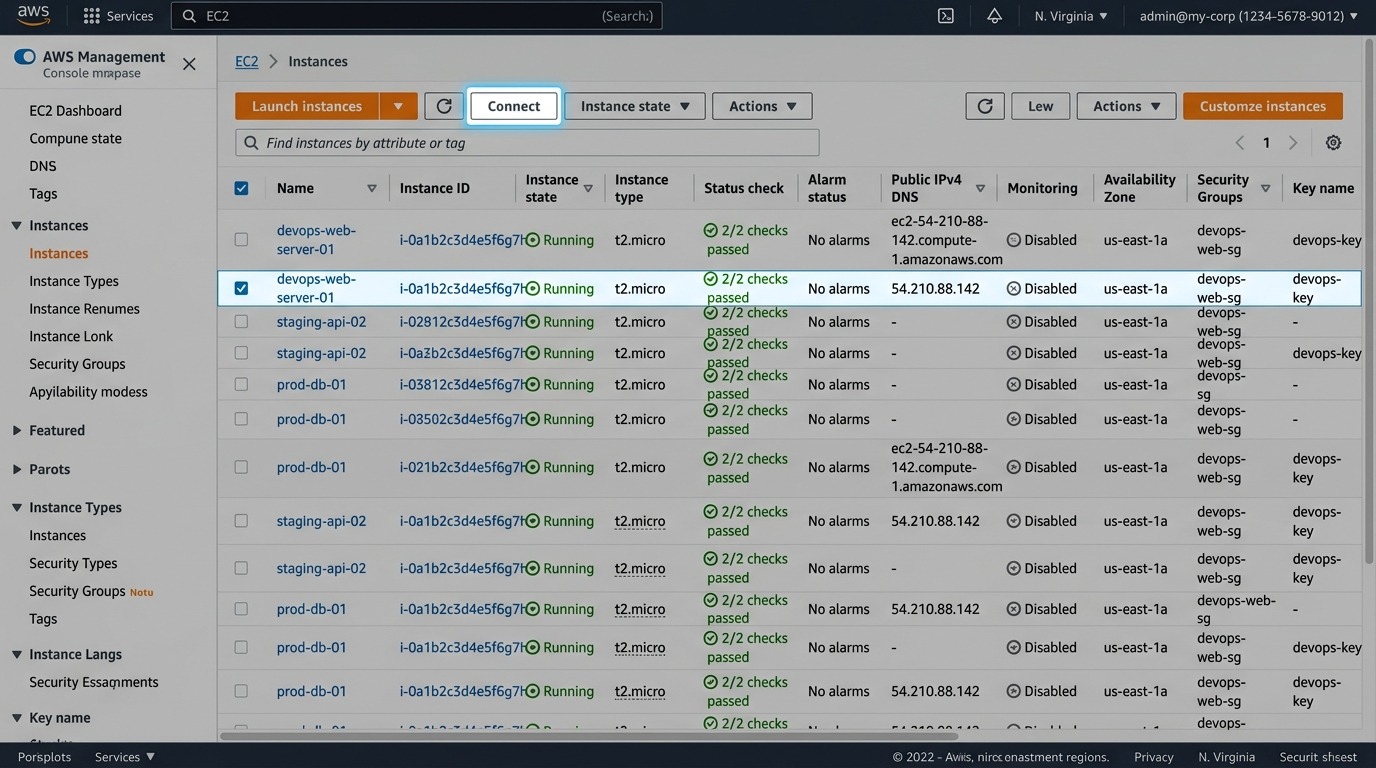This screenshot has width=1376, height=768.
Task: Open Security Essapments in the sidebar
Action: click(94, 682)
